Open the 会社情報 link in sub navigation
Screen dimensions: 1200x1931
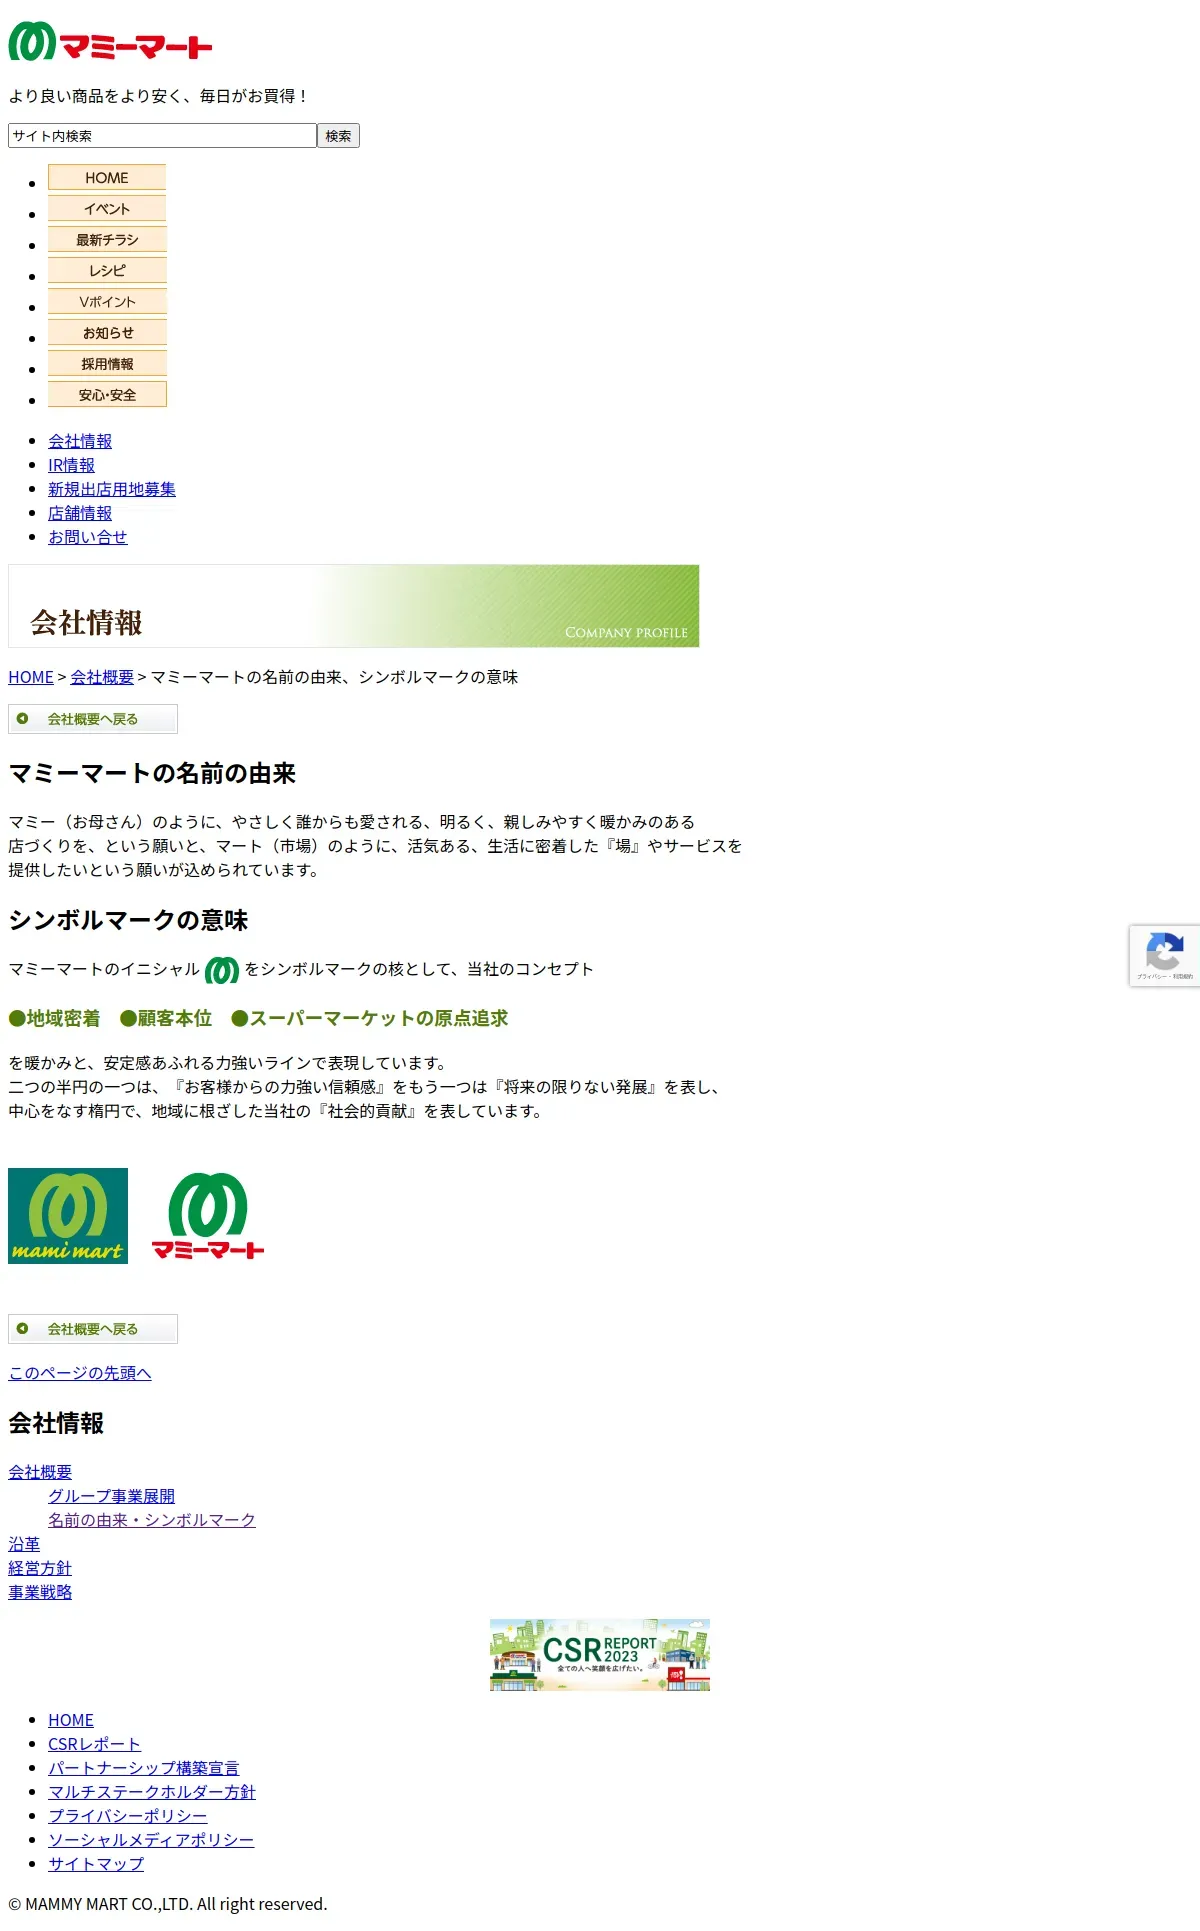click(80, 441)
